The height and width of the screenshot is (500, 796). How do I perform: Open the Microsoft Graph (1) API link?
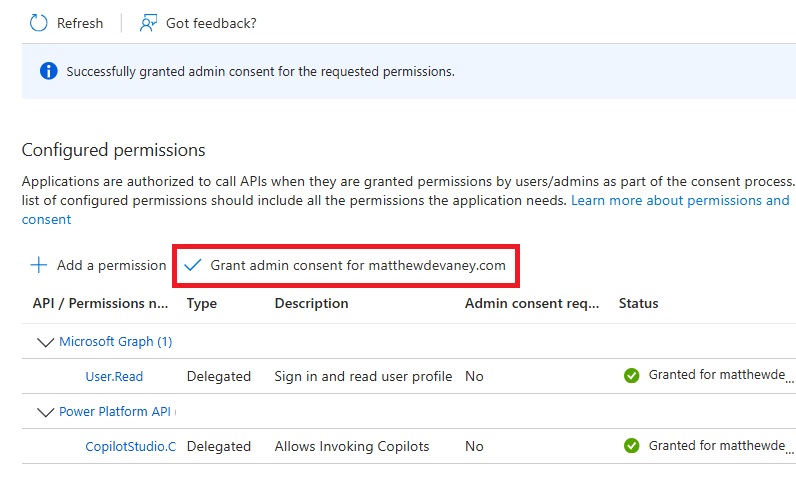[x=115, y=342]
